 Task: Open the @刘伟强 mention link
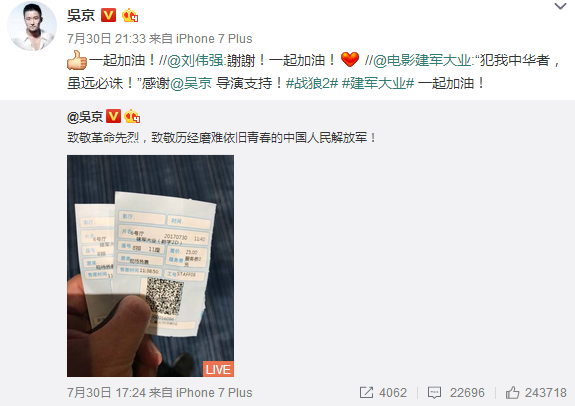[x=195, y=60]
